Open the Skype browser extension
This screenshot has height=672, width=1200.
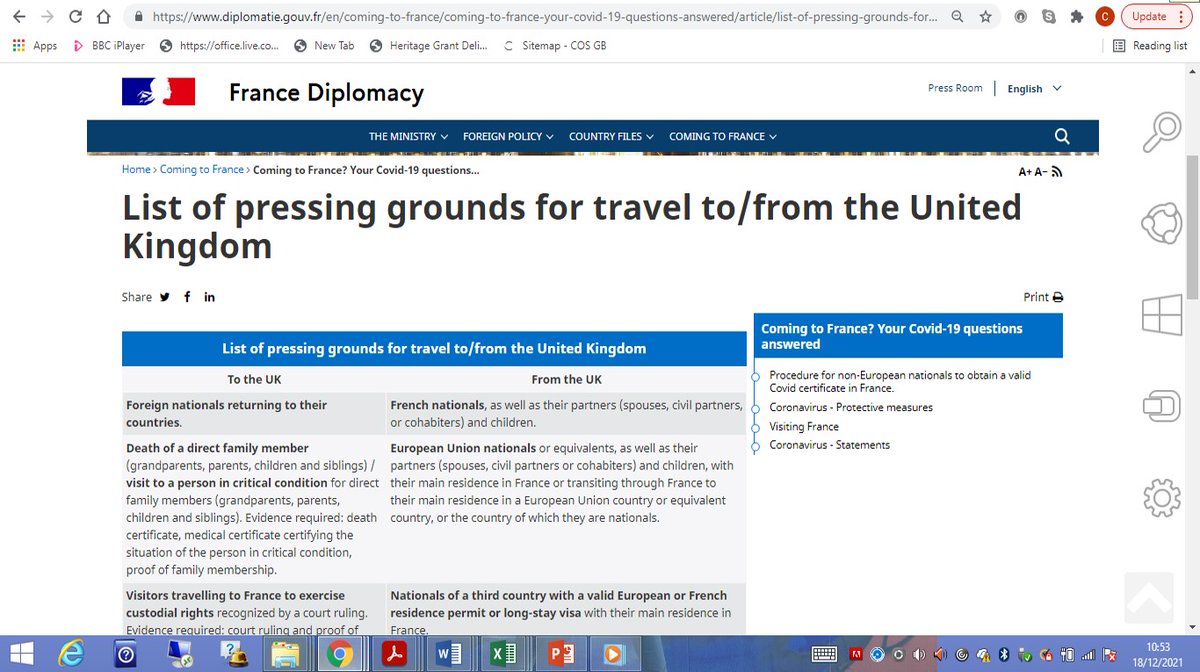(x=1048, y=17)
